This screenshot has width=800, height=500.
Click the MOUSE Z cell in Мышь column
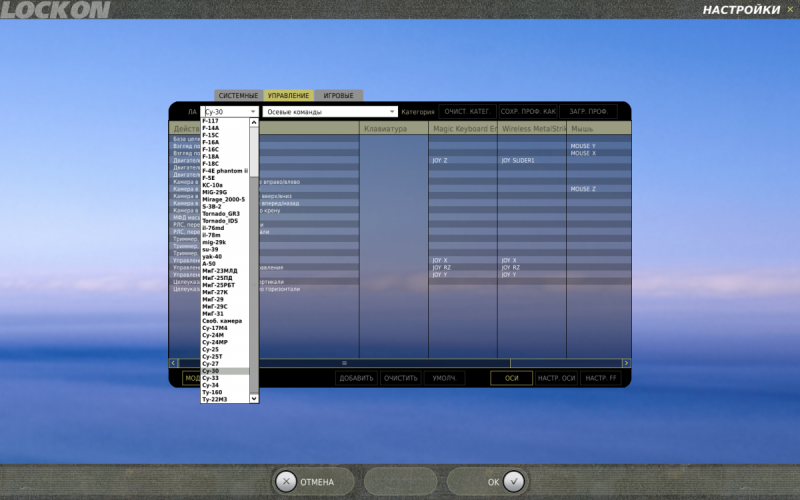[x=598, y=189]
